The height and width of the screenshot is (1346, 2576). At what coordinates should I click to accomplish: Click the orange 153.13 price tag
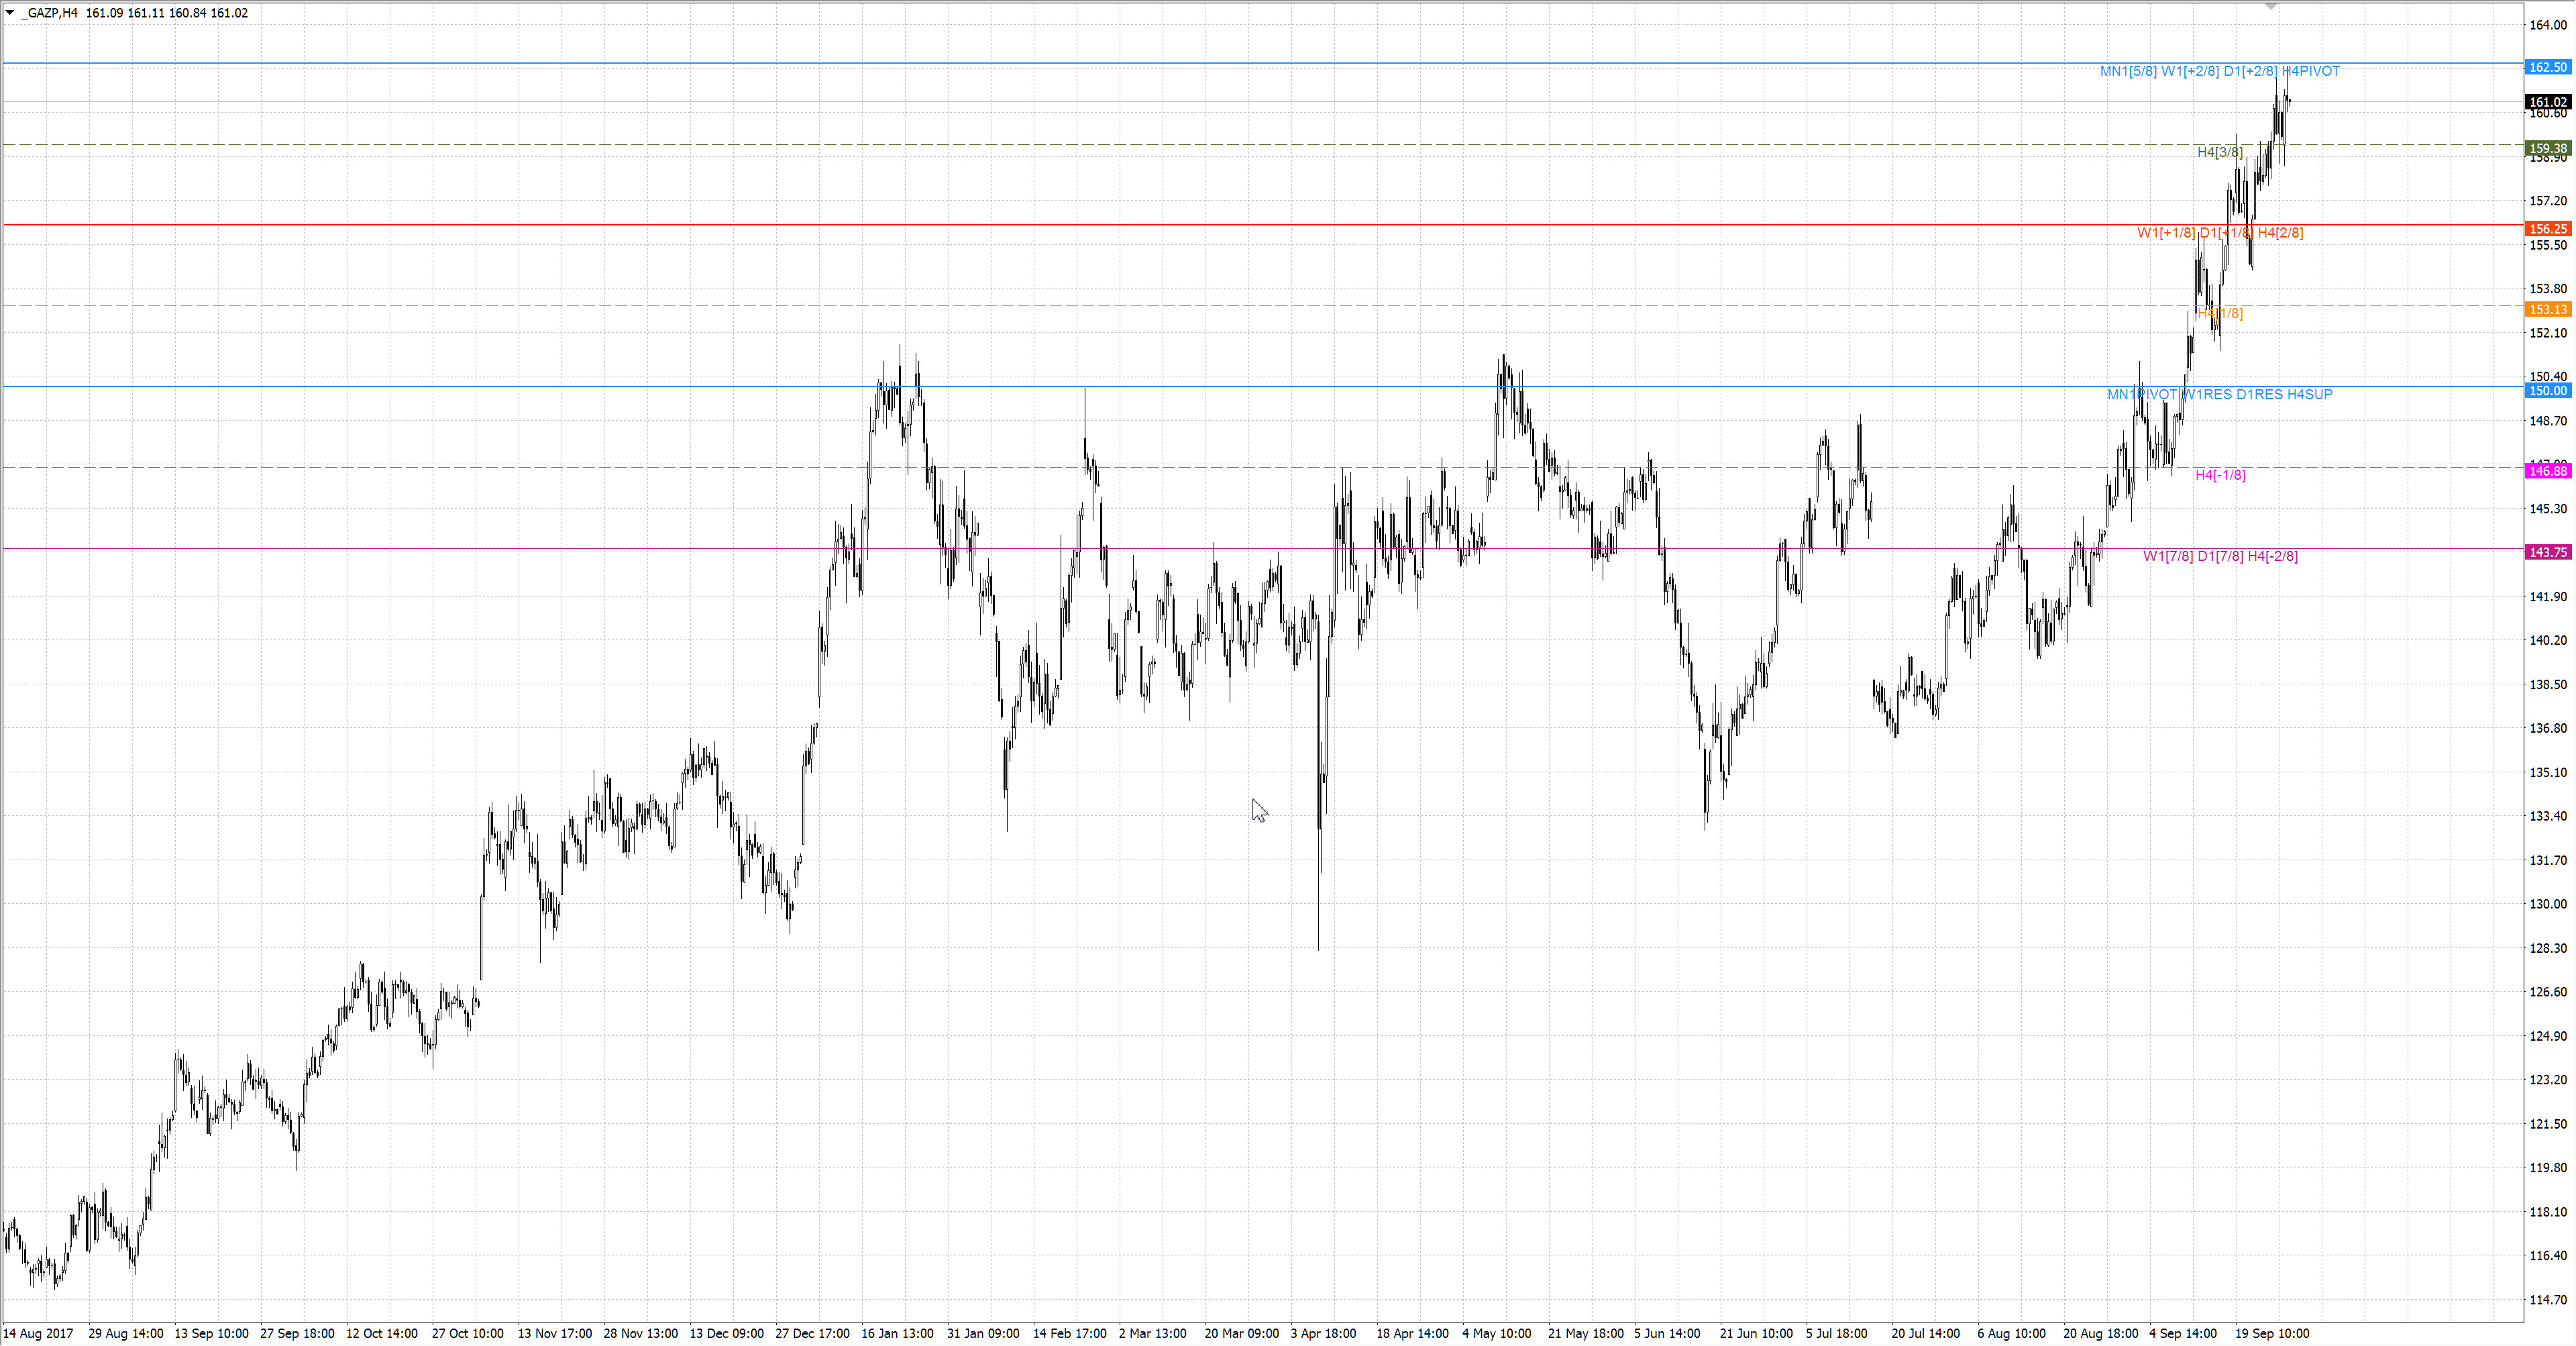pyautogui.click(x=2547, y=310)
